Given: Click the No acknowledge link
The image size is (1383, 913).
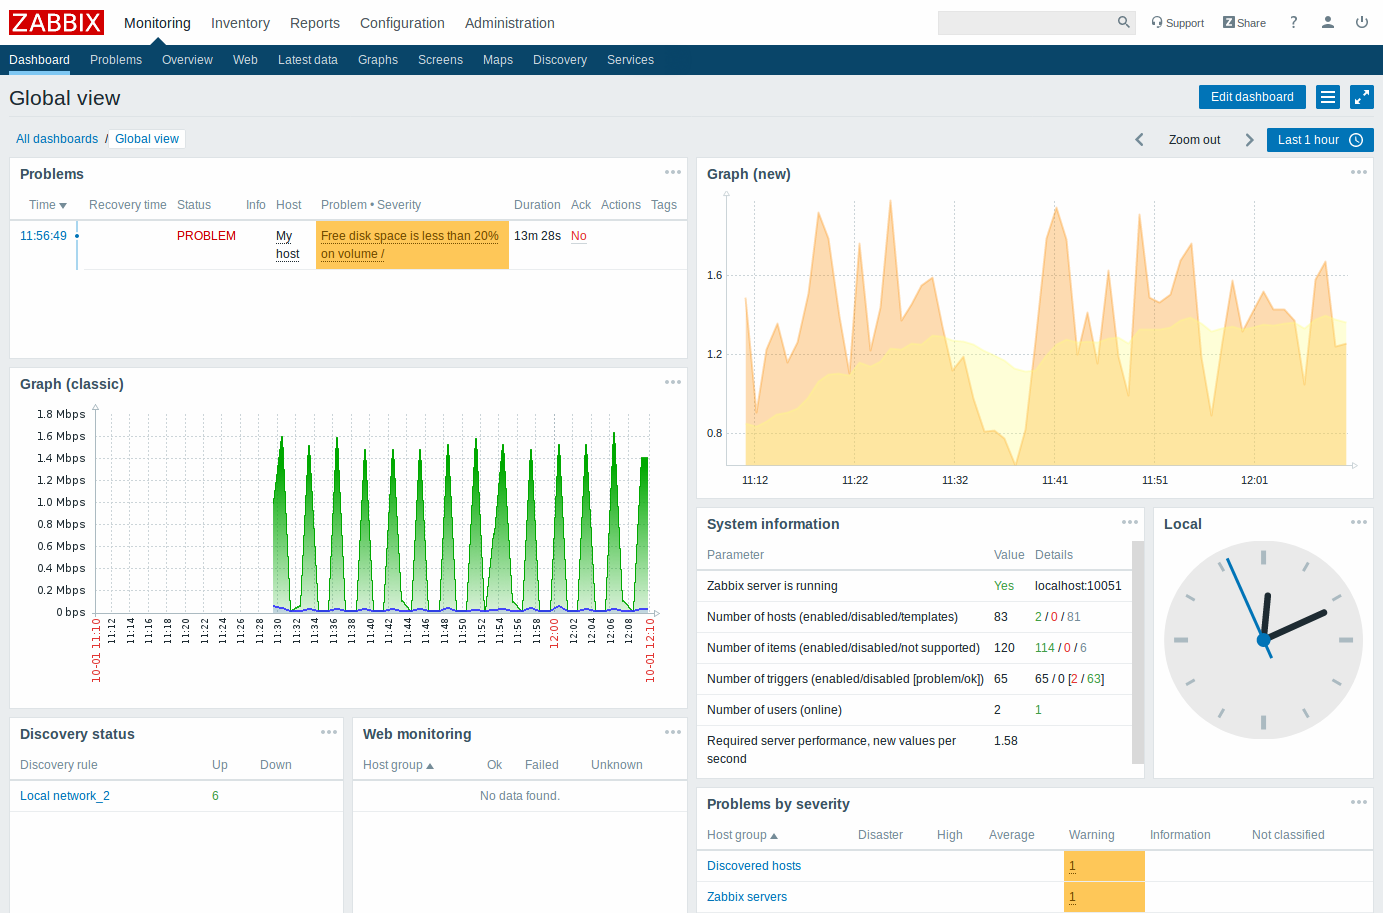Looking at the screenshot, I should (x=579, y=236).
